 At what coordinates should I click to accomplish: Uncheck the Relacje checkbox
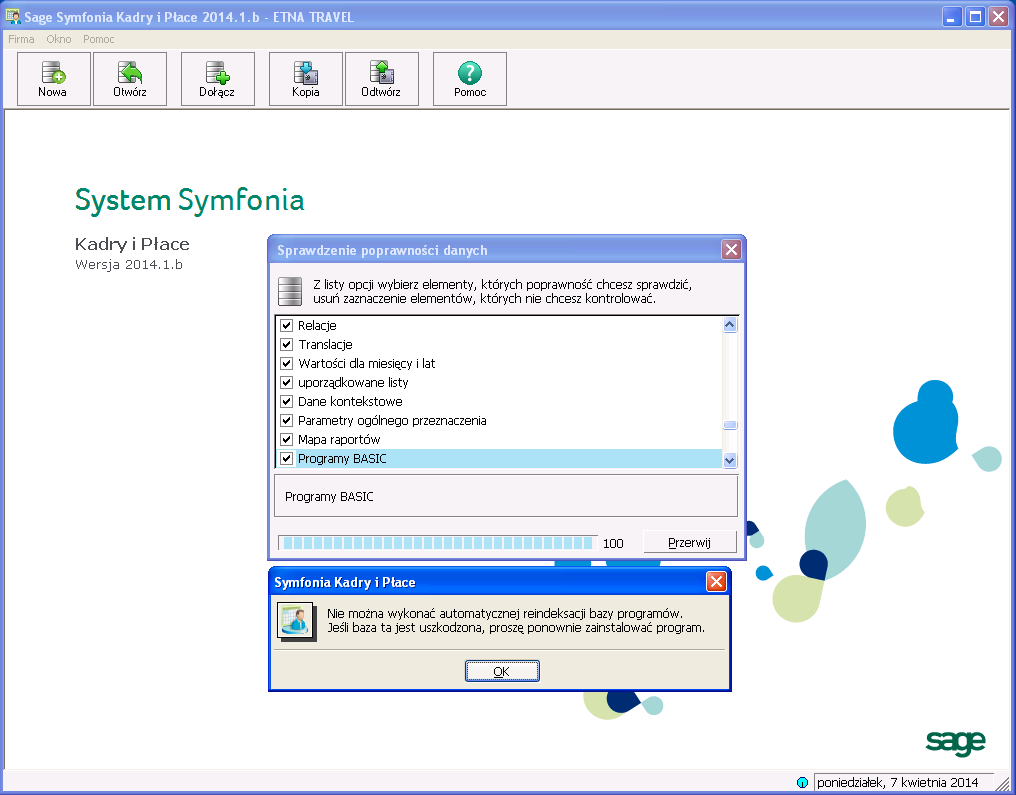[x=286, y=325]
